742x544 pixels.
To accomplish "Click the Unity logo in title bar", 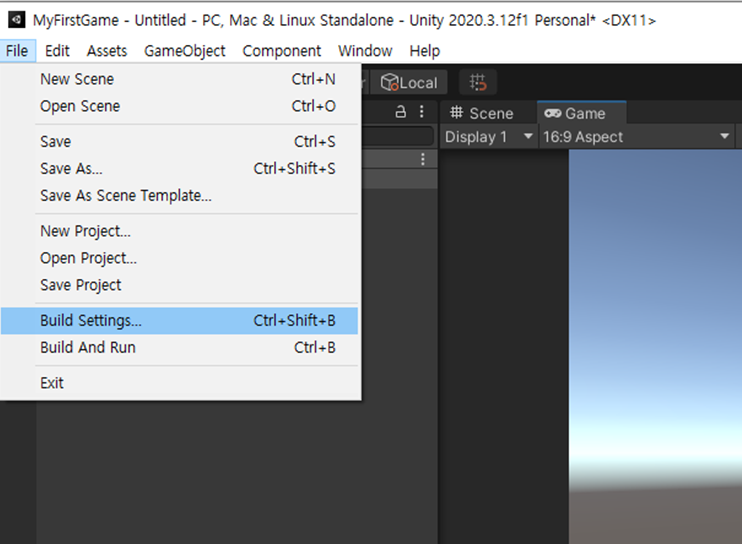I will [17, 20].
